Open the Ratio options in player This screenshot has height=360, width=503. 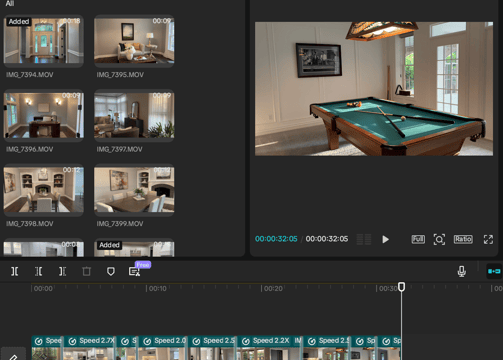[x=463, y=239]
